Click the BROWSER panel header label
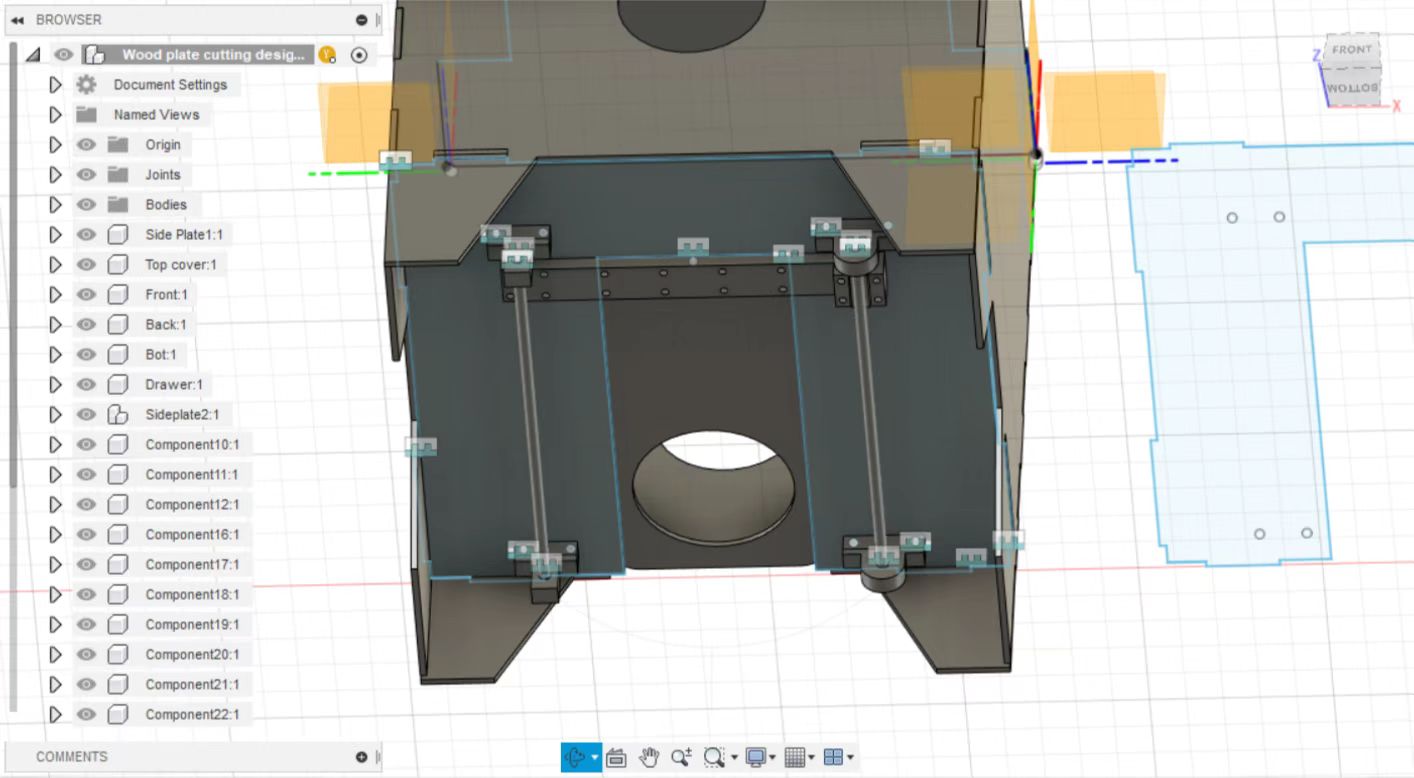Image resolution: width=1414 pixels, height=778 pixels. [68, 19]
